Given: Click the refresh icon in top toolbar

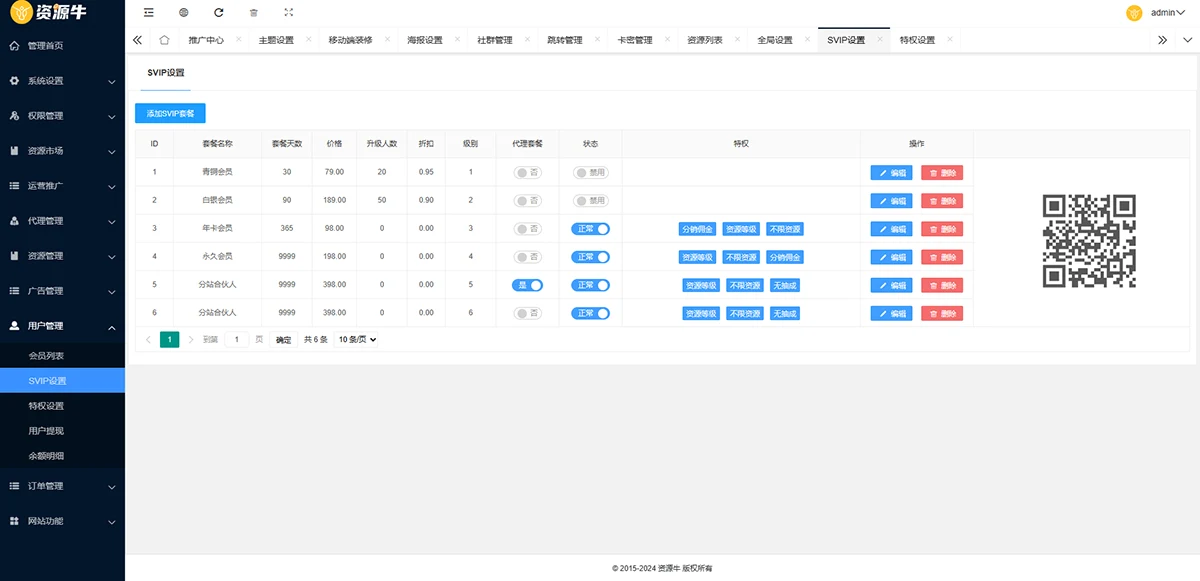Looking at the screenshot, I should click(x=219, y=13).
